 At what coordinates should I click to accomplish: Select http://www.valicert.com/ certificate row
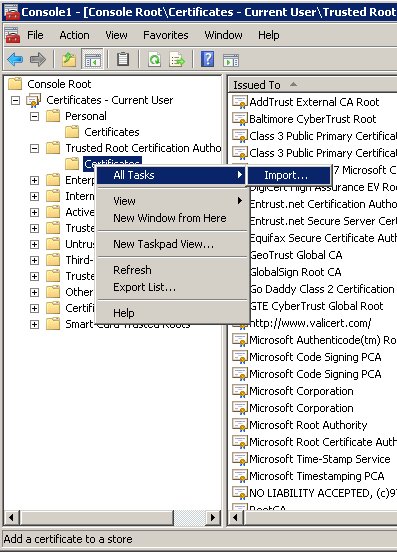(310, 323)
